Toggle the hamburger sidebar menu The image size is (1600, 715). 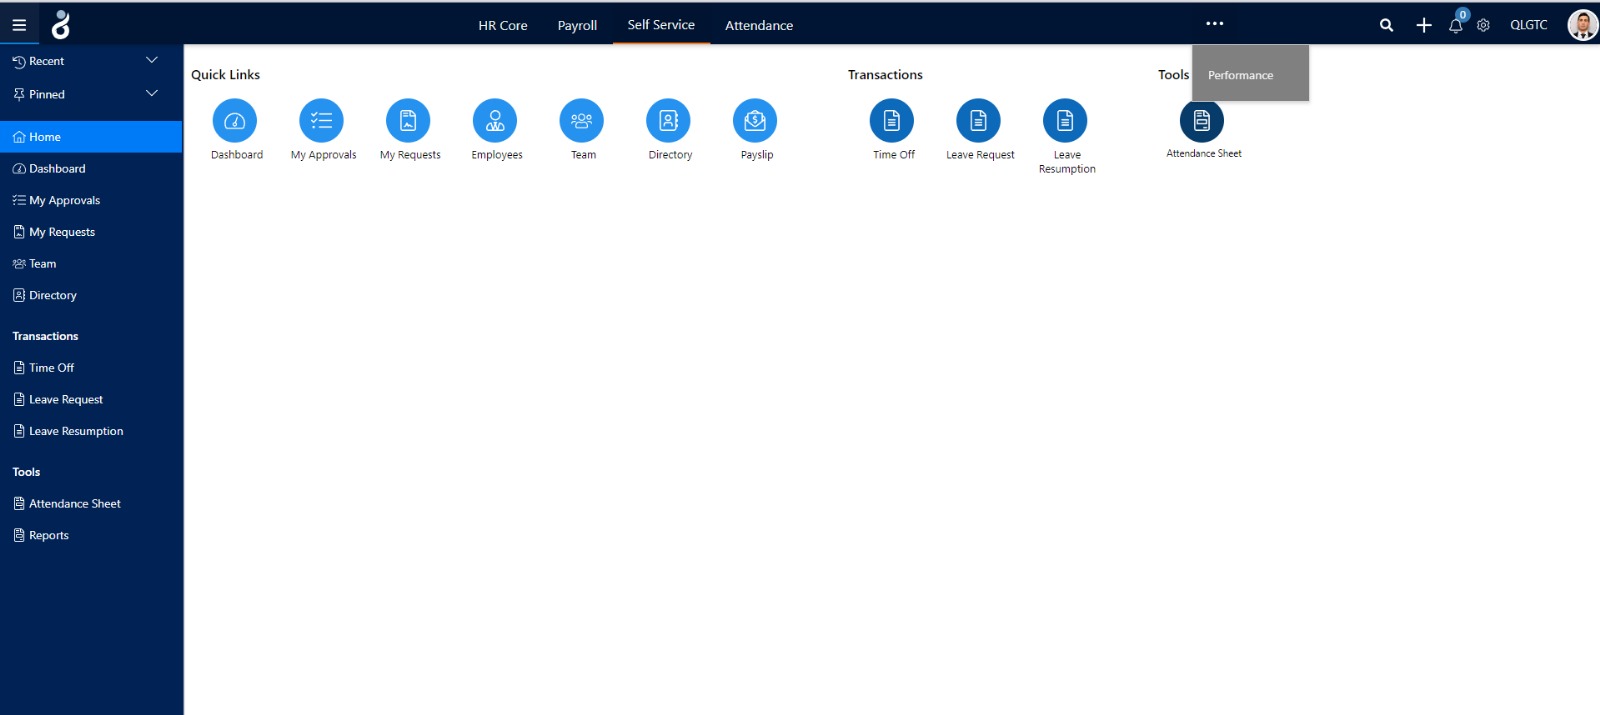tap(19, 25)
